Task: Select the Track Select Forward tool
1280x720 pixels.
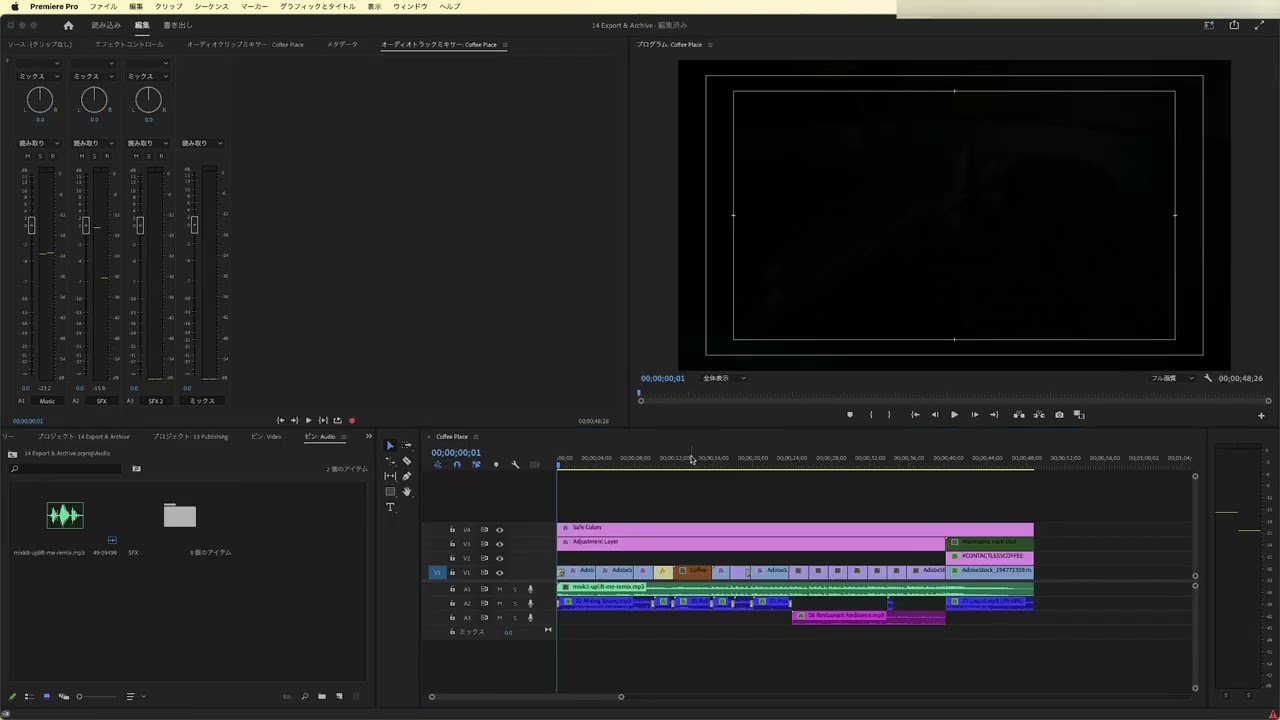Action: coord(407,444)
